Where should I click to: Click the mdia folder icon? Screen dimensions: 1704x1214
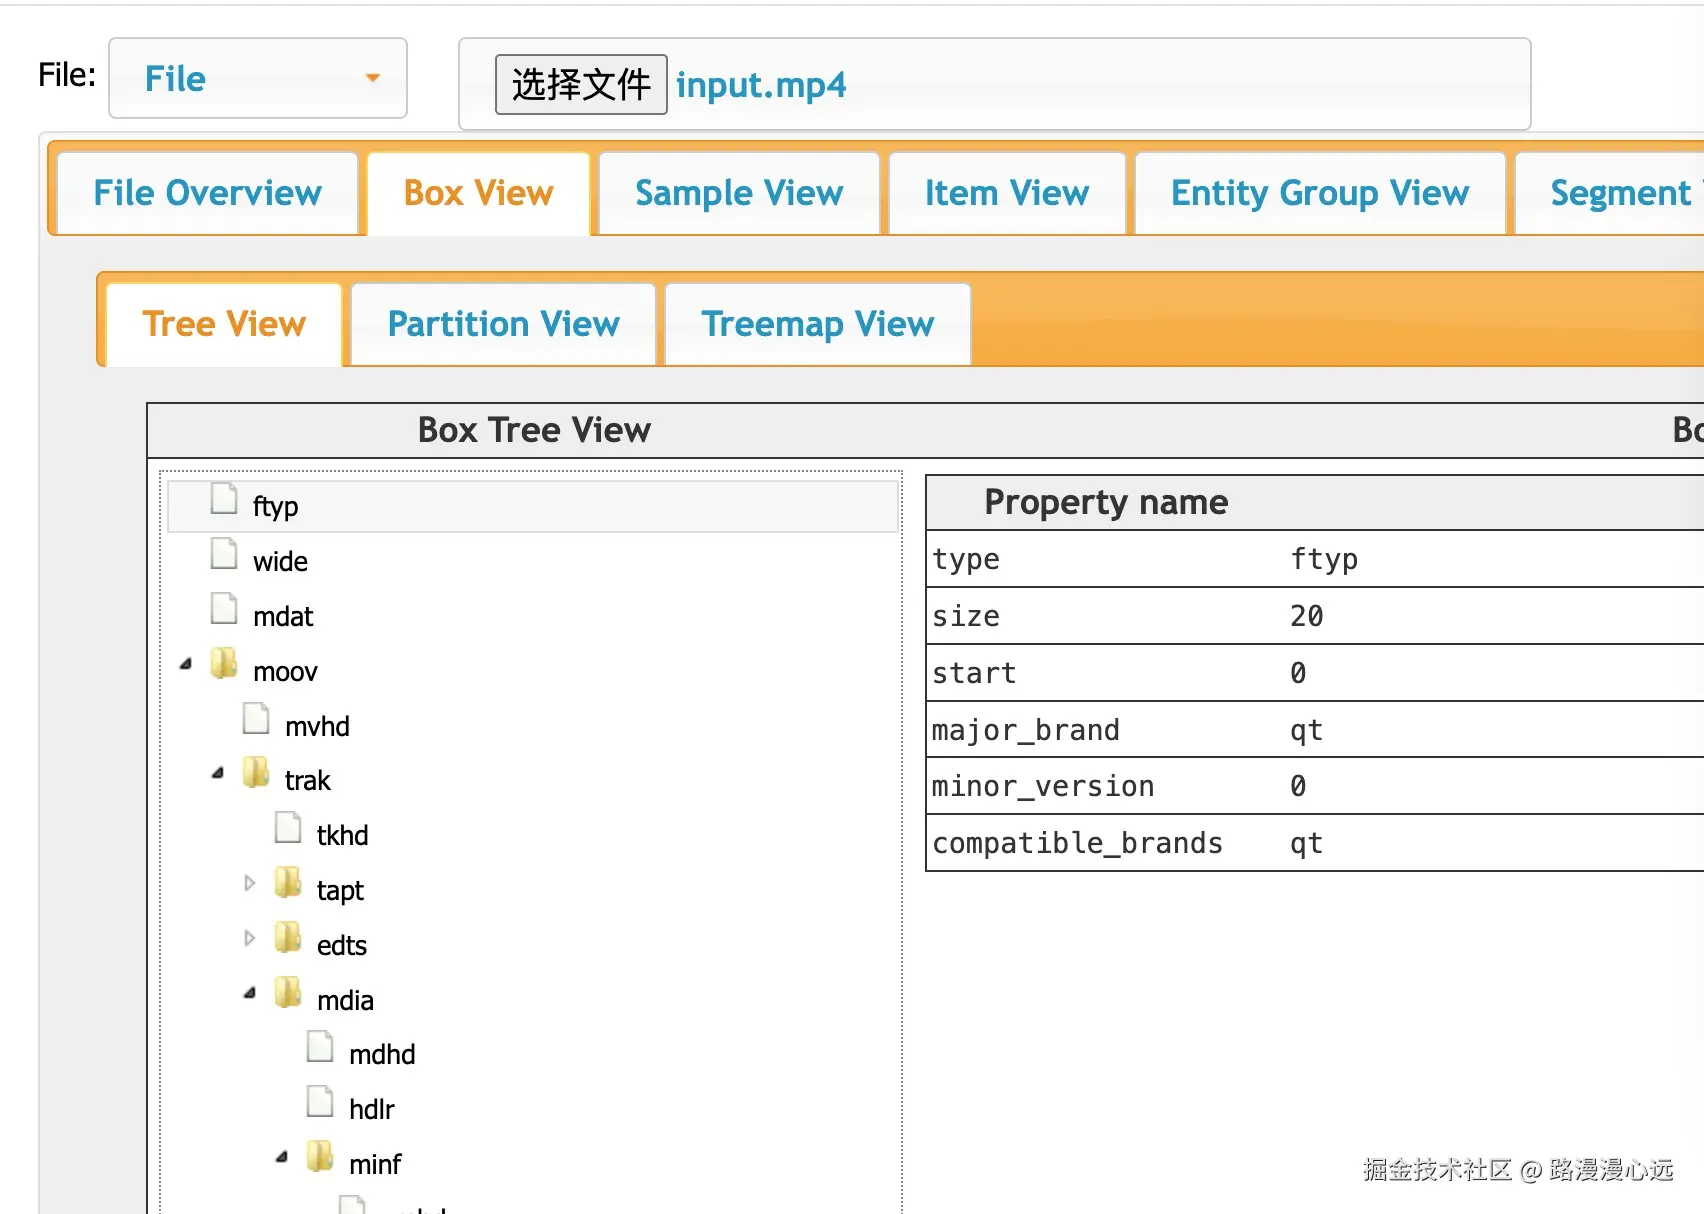[288, 992]
